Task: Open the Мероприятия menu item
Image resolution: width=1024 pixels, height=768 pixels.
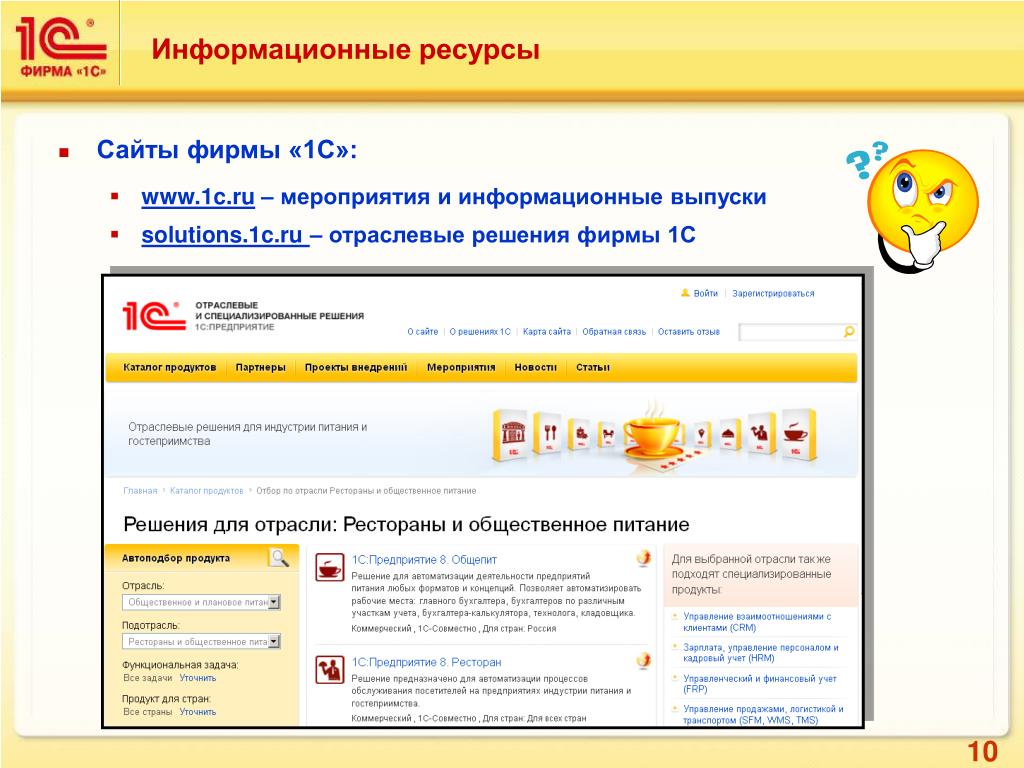Action: (x=461, y=367)
